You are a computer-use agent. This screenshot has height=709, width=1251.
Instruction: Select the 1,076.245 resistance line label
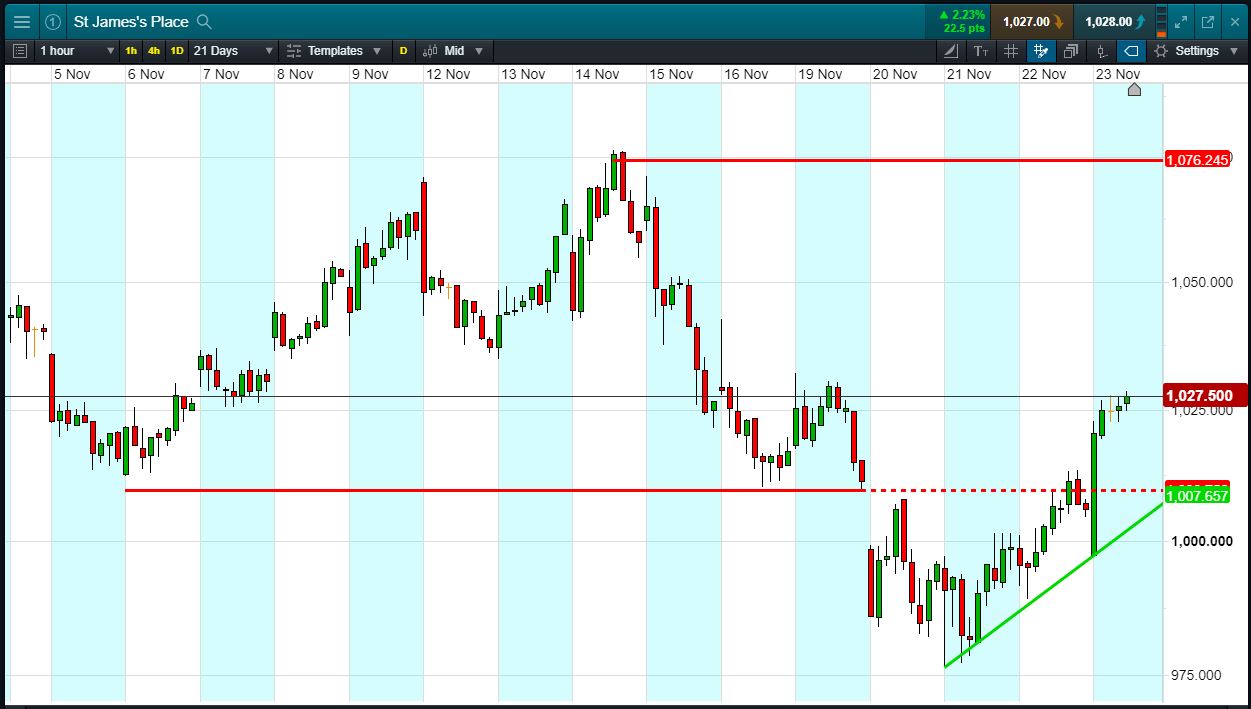(x=1197, y=160)
